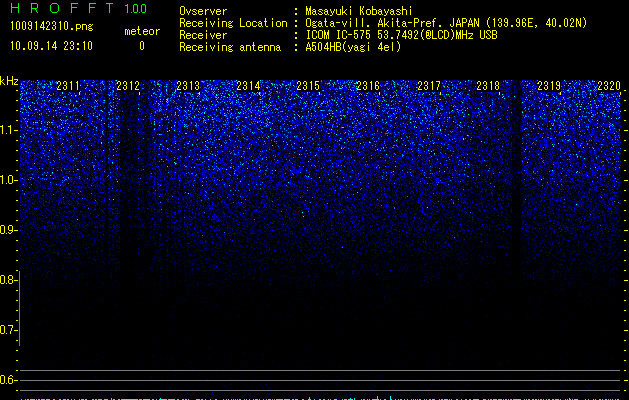Click the 1.1 kHz axis label
Viewport: 629px width, 400px height.
(8, 130)
